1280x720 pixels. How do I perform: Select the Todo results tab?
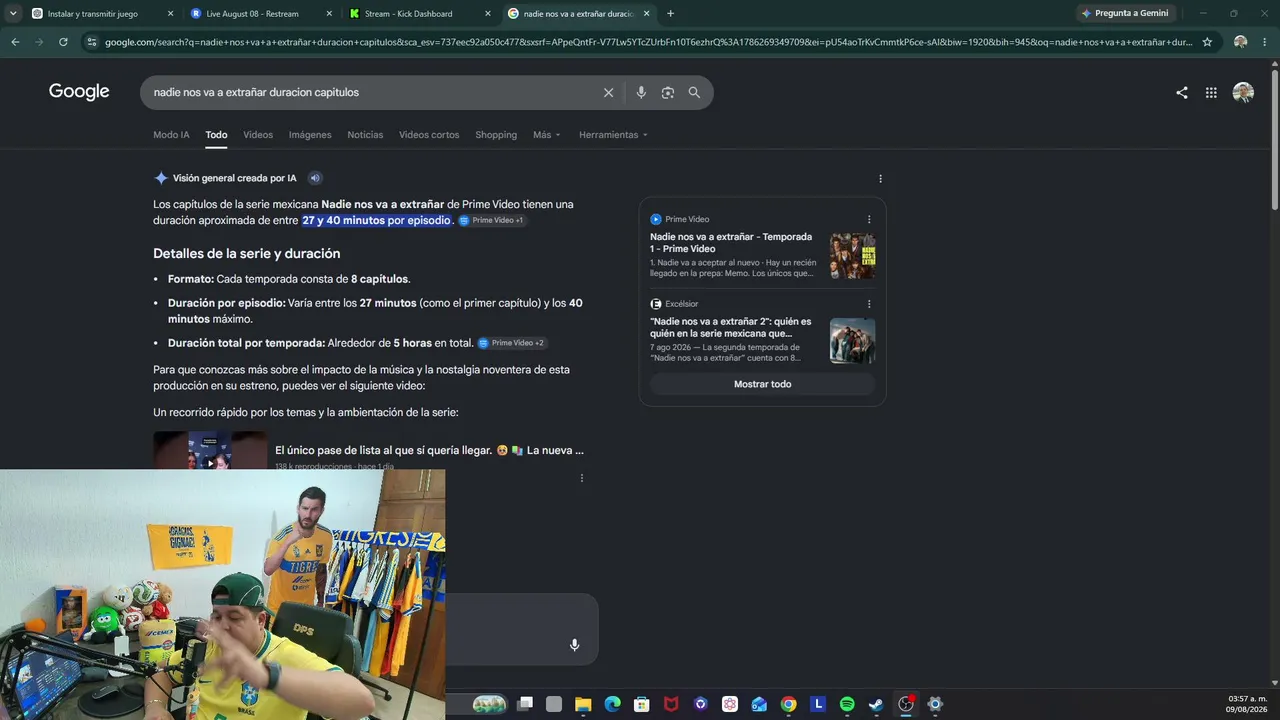(216, 135)
